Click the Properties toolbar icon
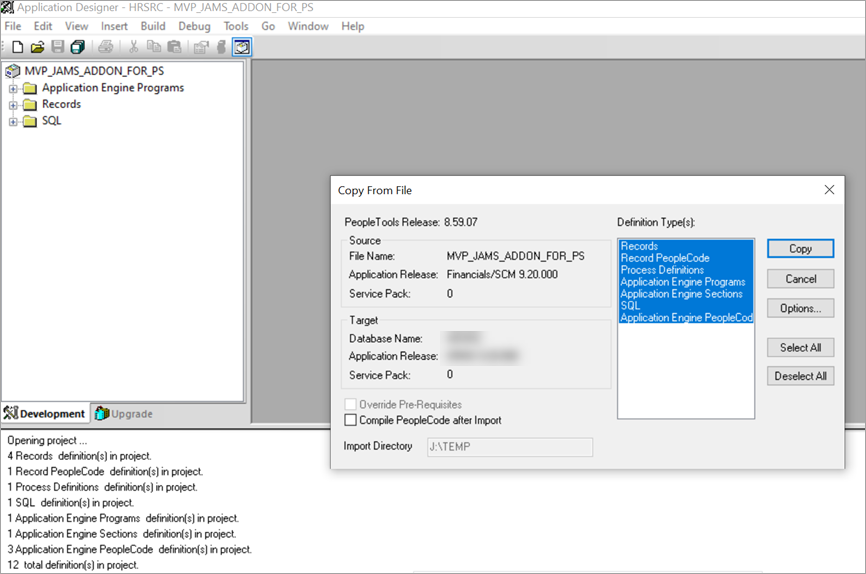 (x=201, y=47)
